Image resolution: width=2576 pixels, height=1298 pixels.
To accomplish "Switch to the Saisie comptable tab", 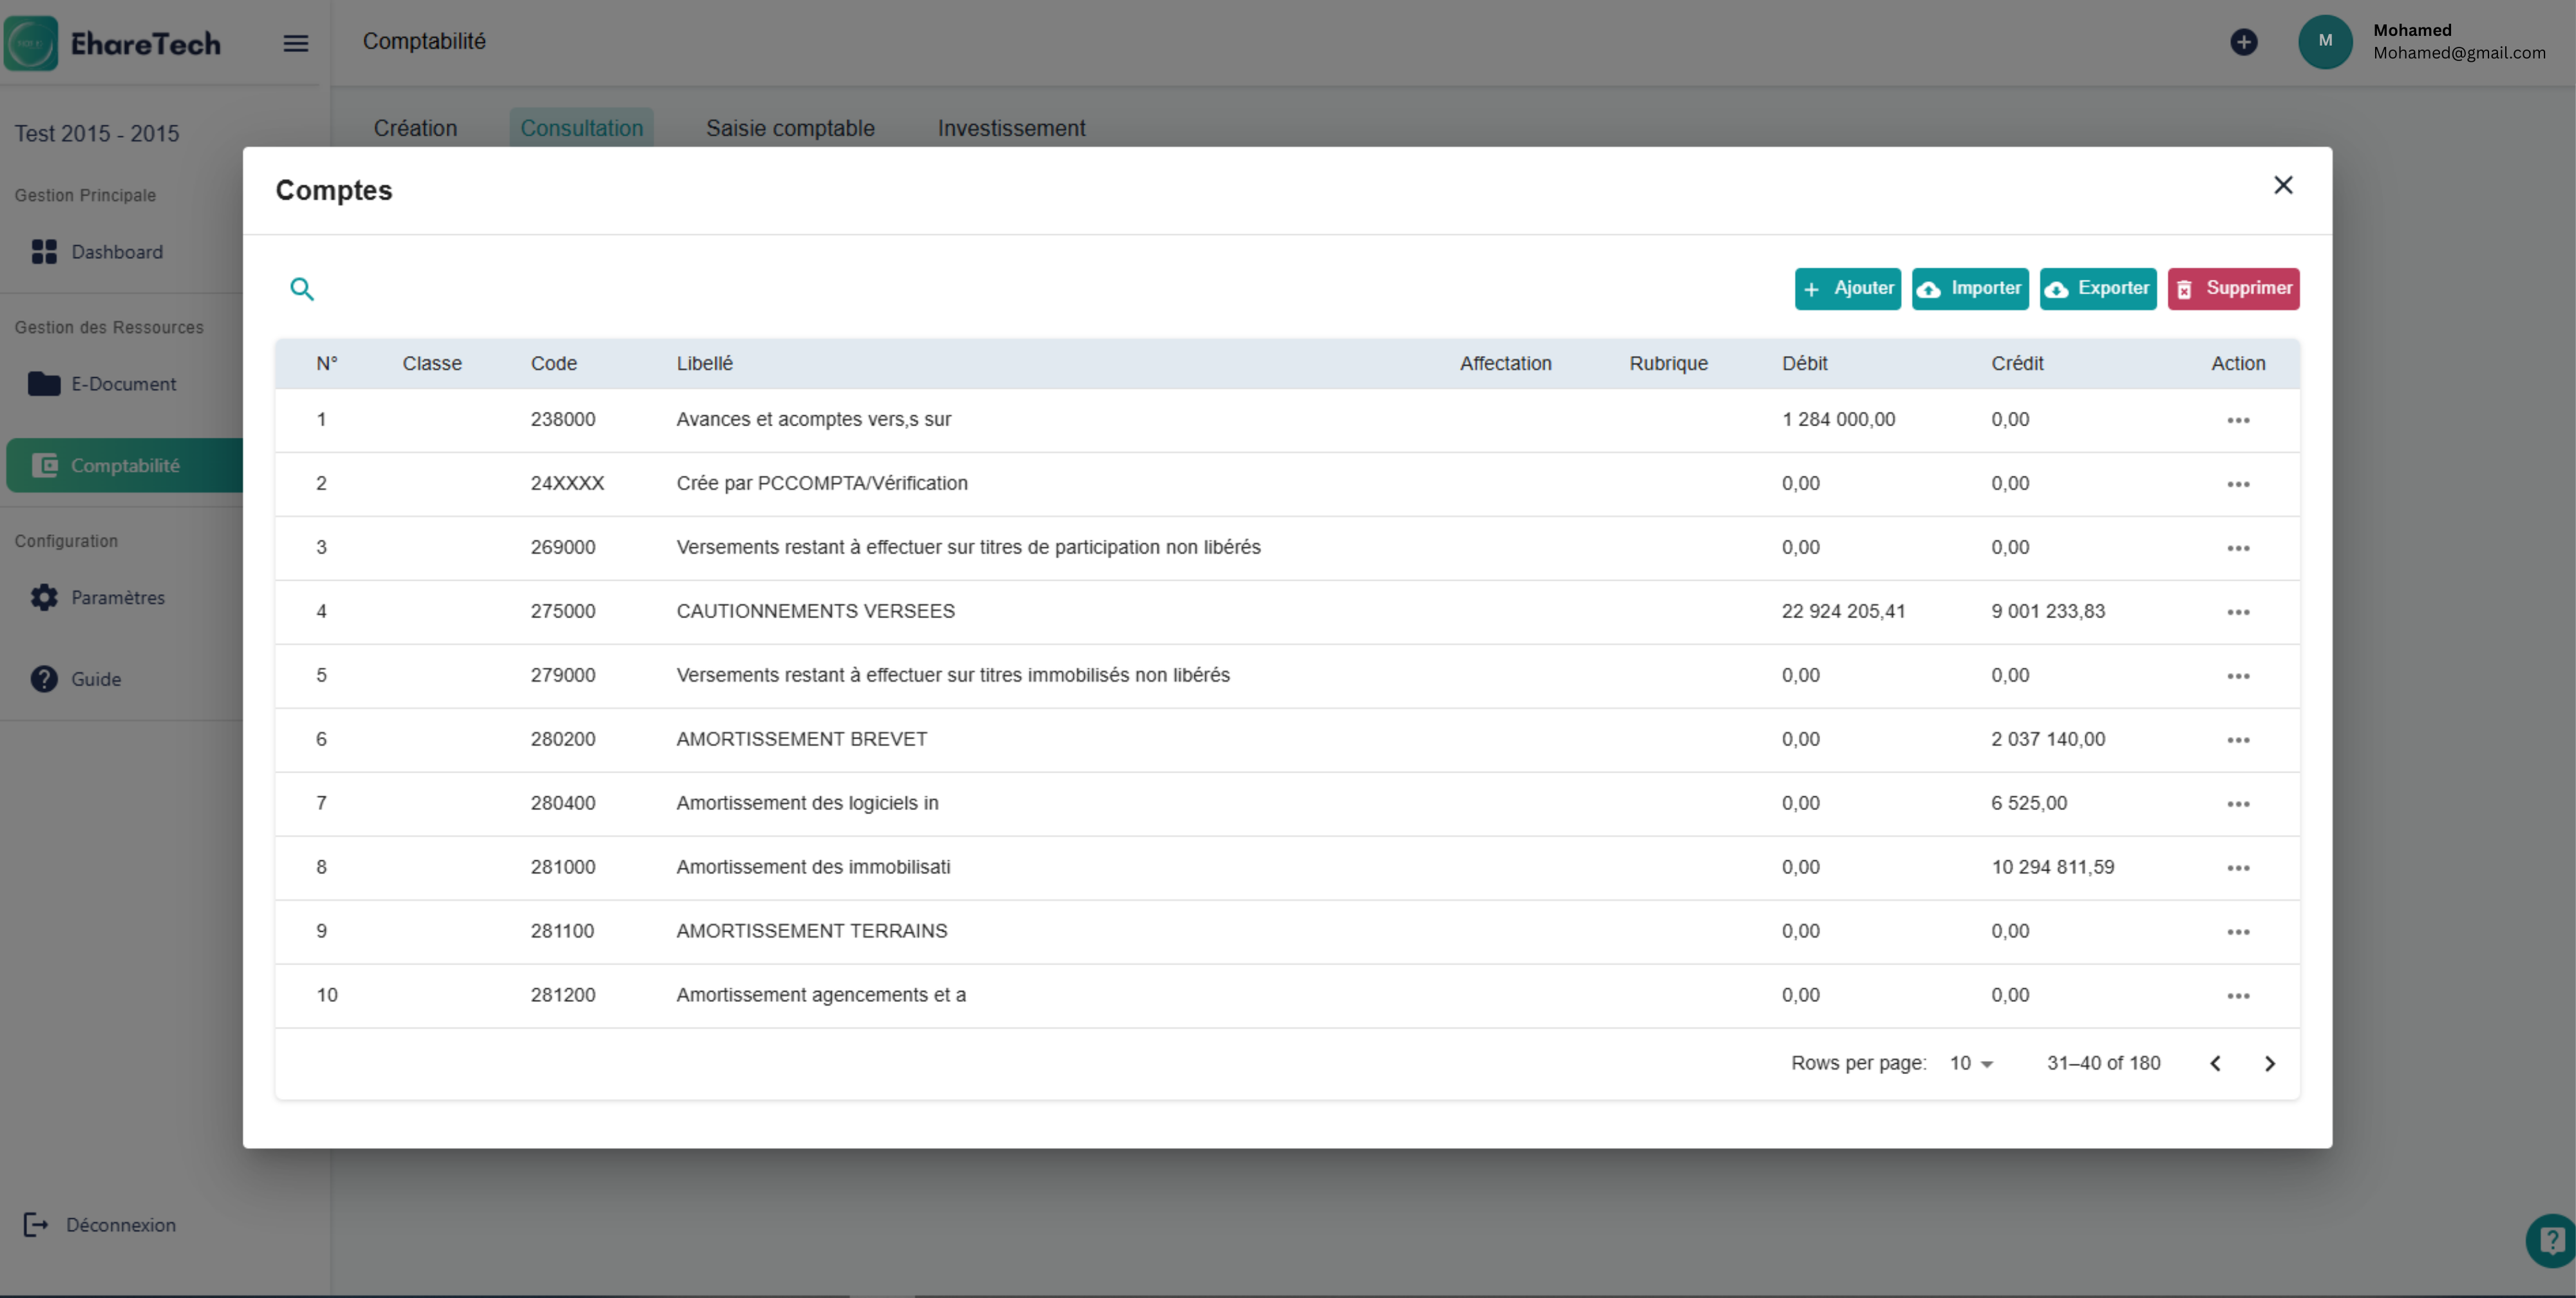I will (789, 128).
